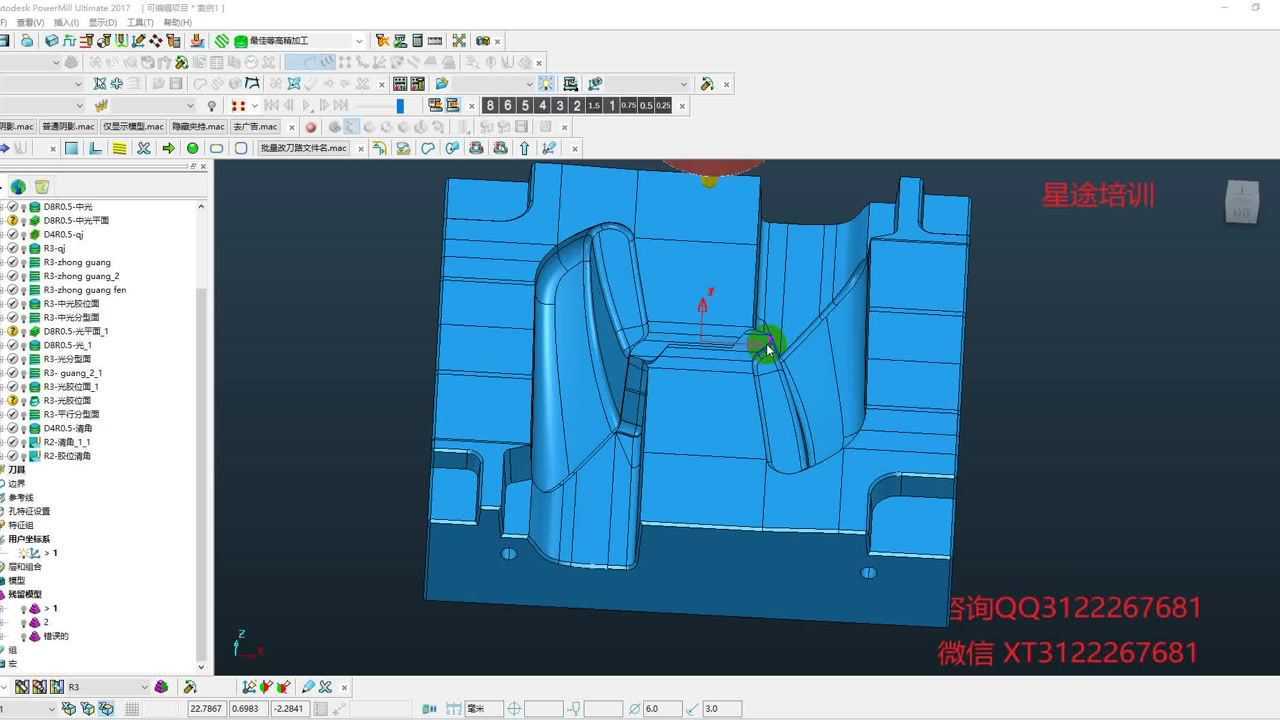This screenshot has height=720, width=1280.
Task: Click the green arrow icon in macro toolbar
Action: (x=168, y=148)
